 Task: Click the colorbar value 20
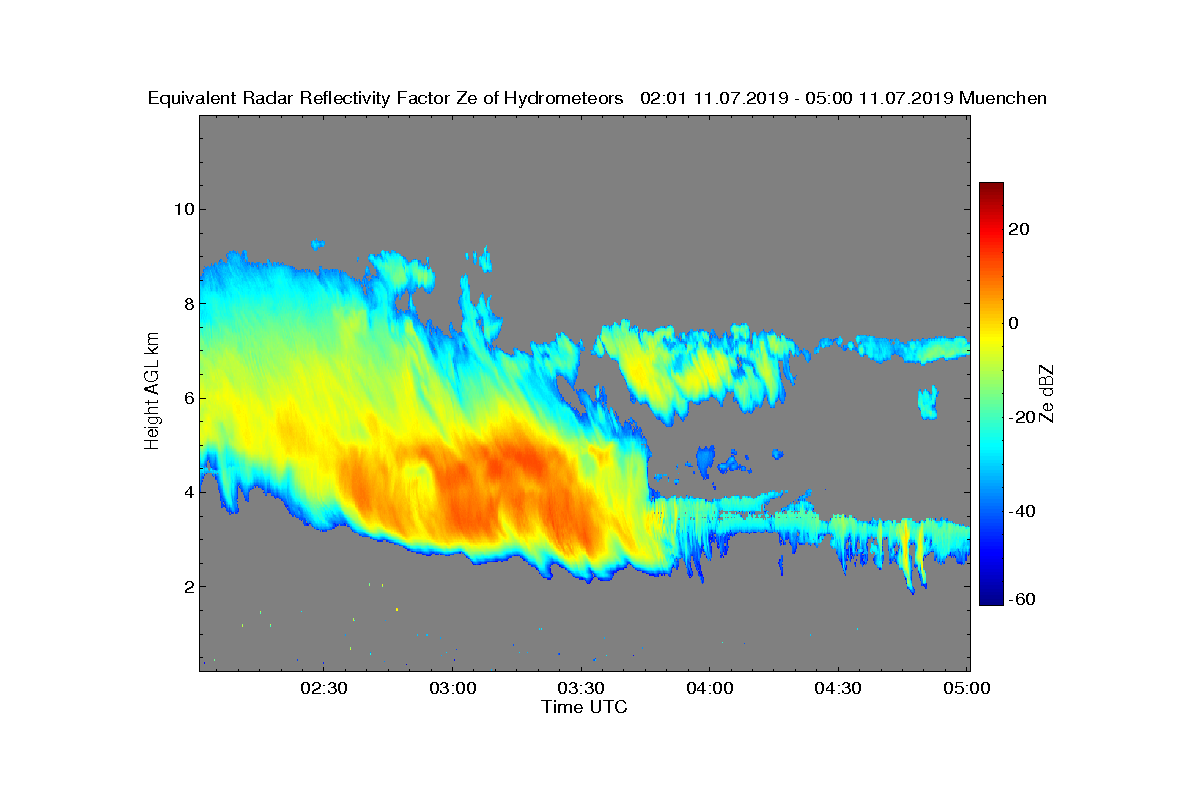1019,229
